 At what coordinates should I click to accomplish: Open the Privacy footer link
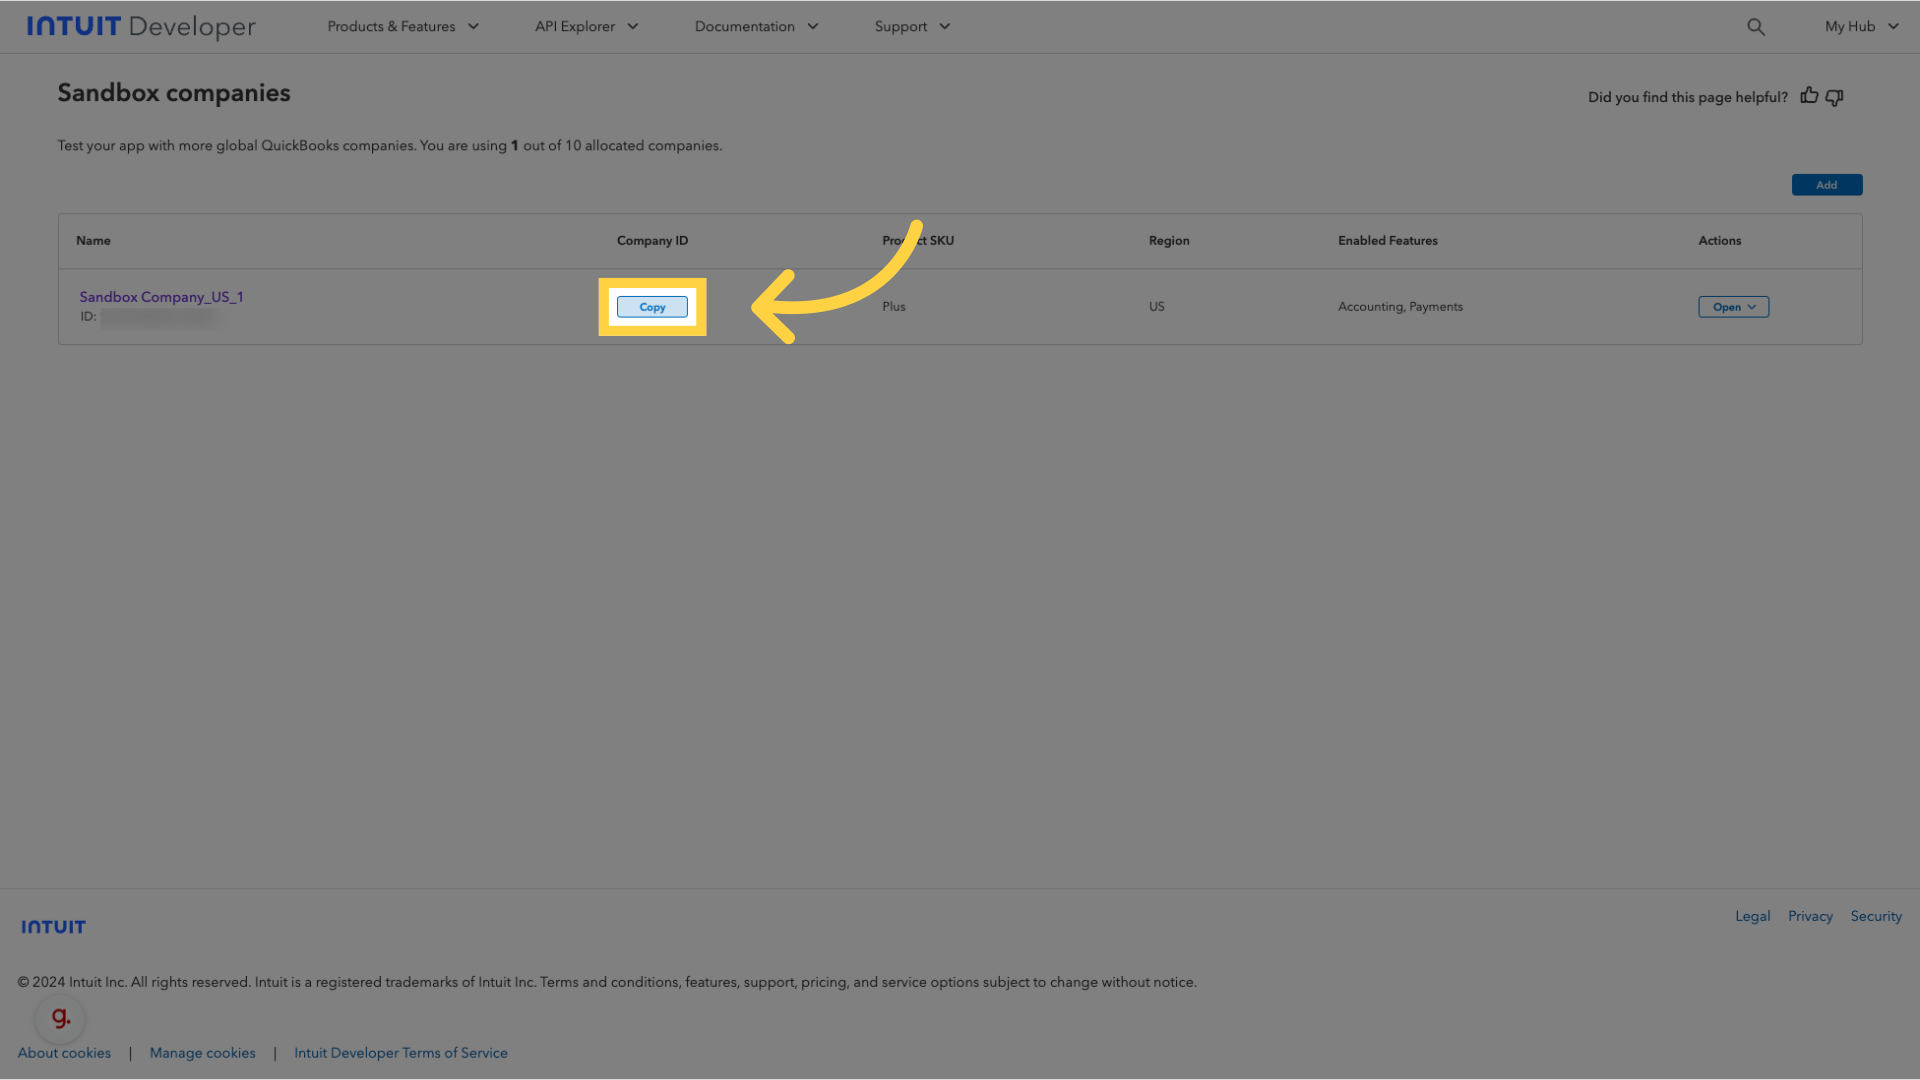(x=1810, y=916)
